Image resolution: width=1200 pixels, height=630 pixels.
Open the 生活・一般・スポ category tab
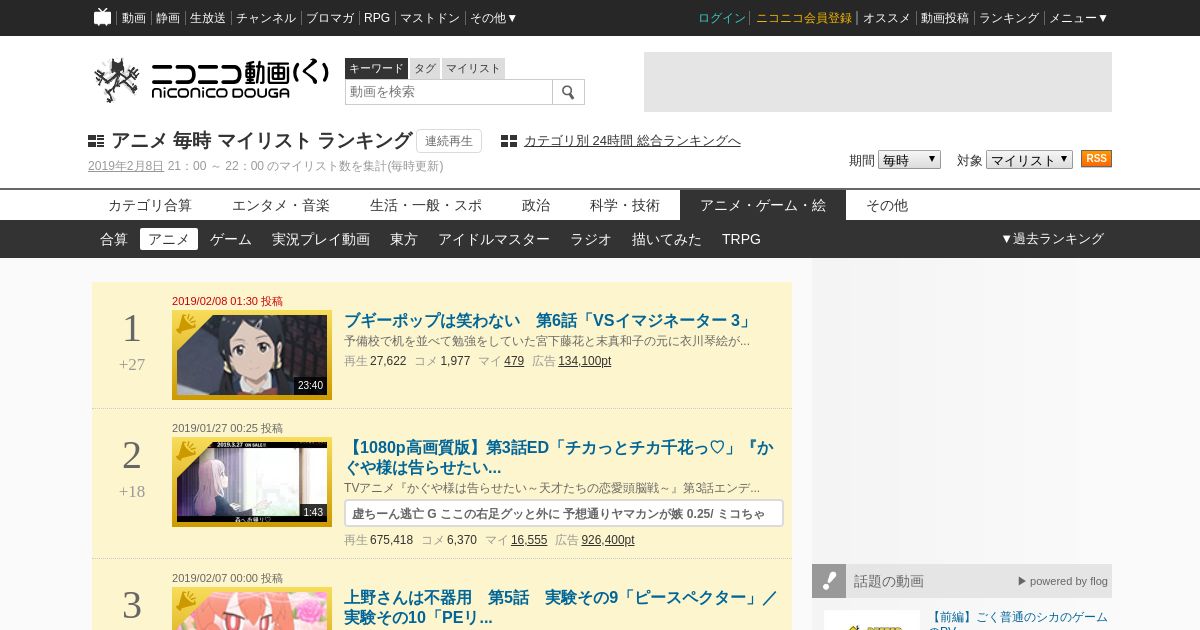coord(426,205)
